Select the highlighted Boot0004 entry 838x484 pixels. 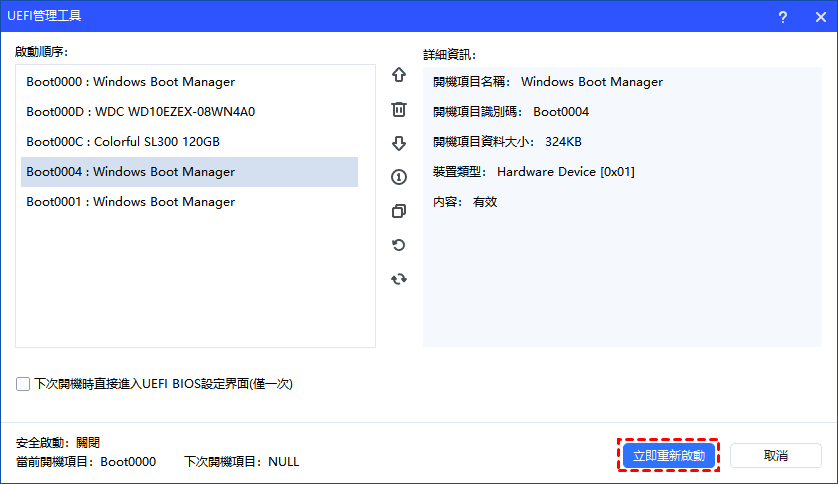pyautogui.click(x=130, y=172)
